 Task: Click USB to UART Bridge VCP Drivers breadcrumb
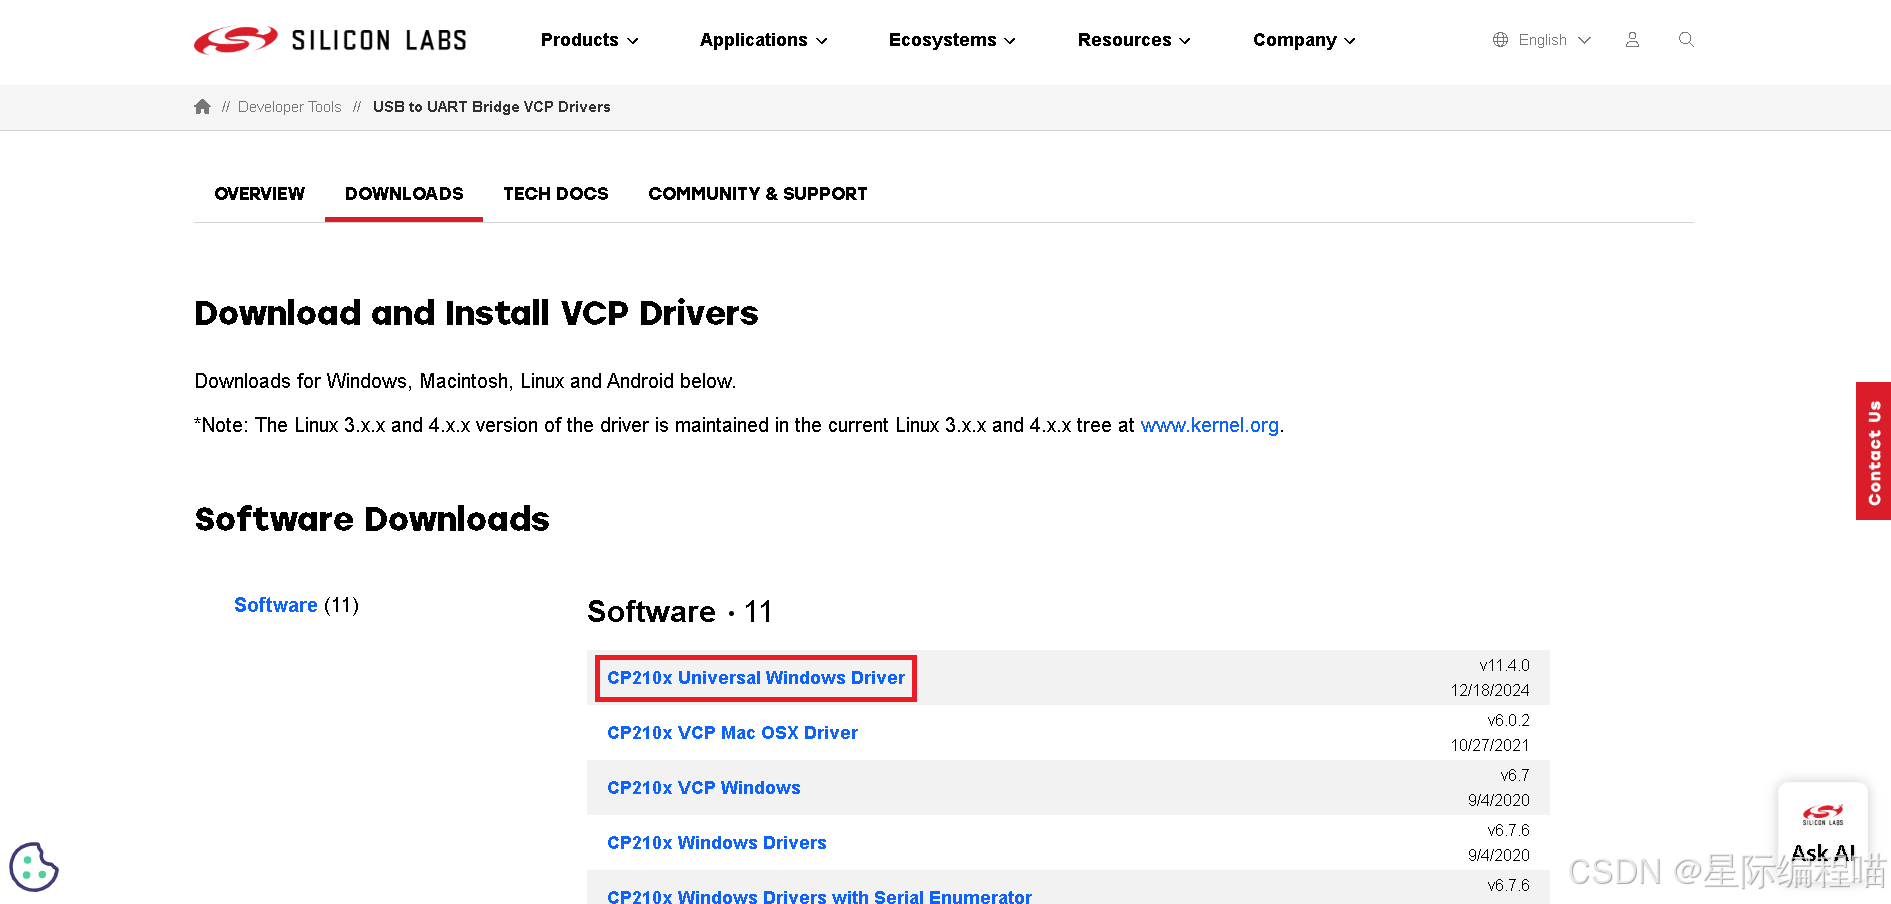tap(491, 107)
